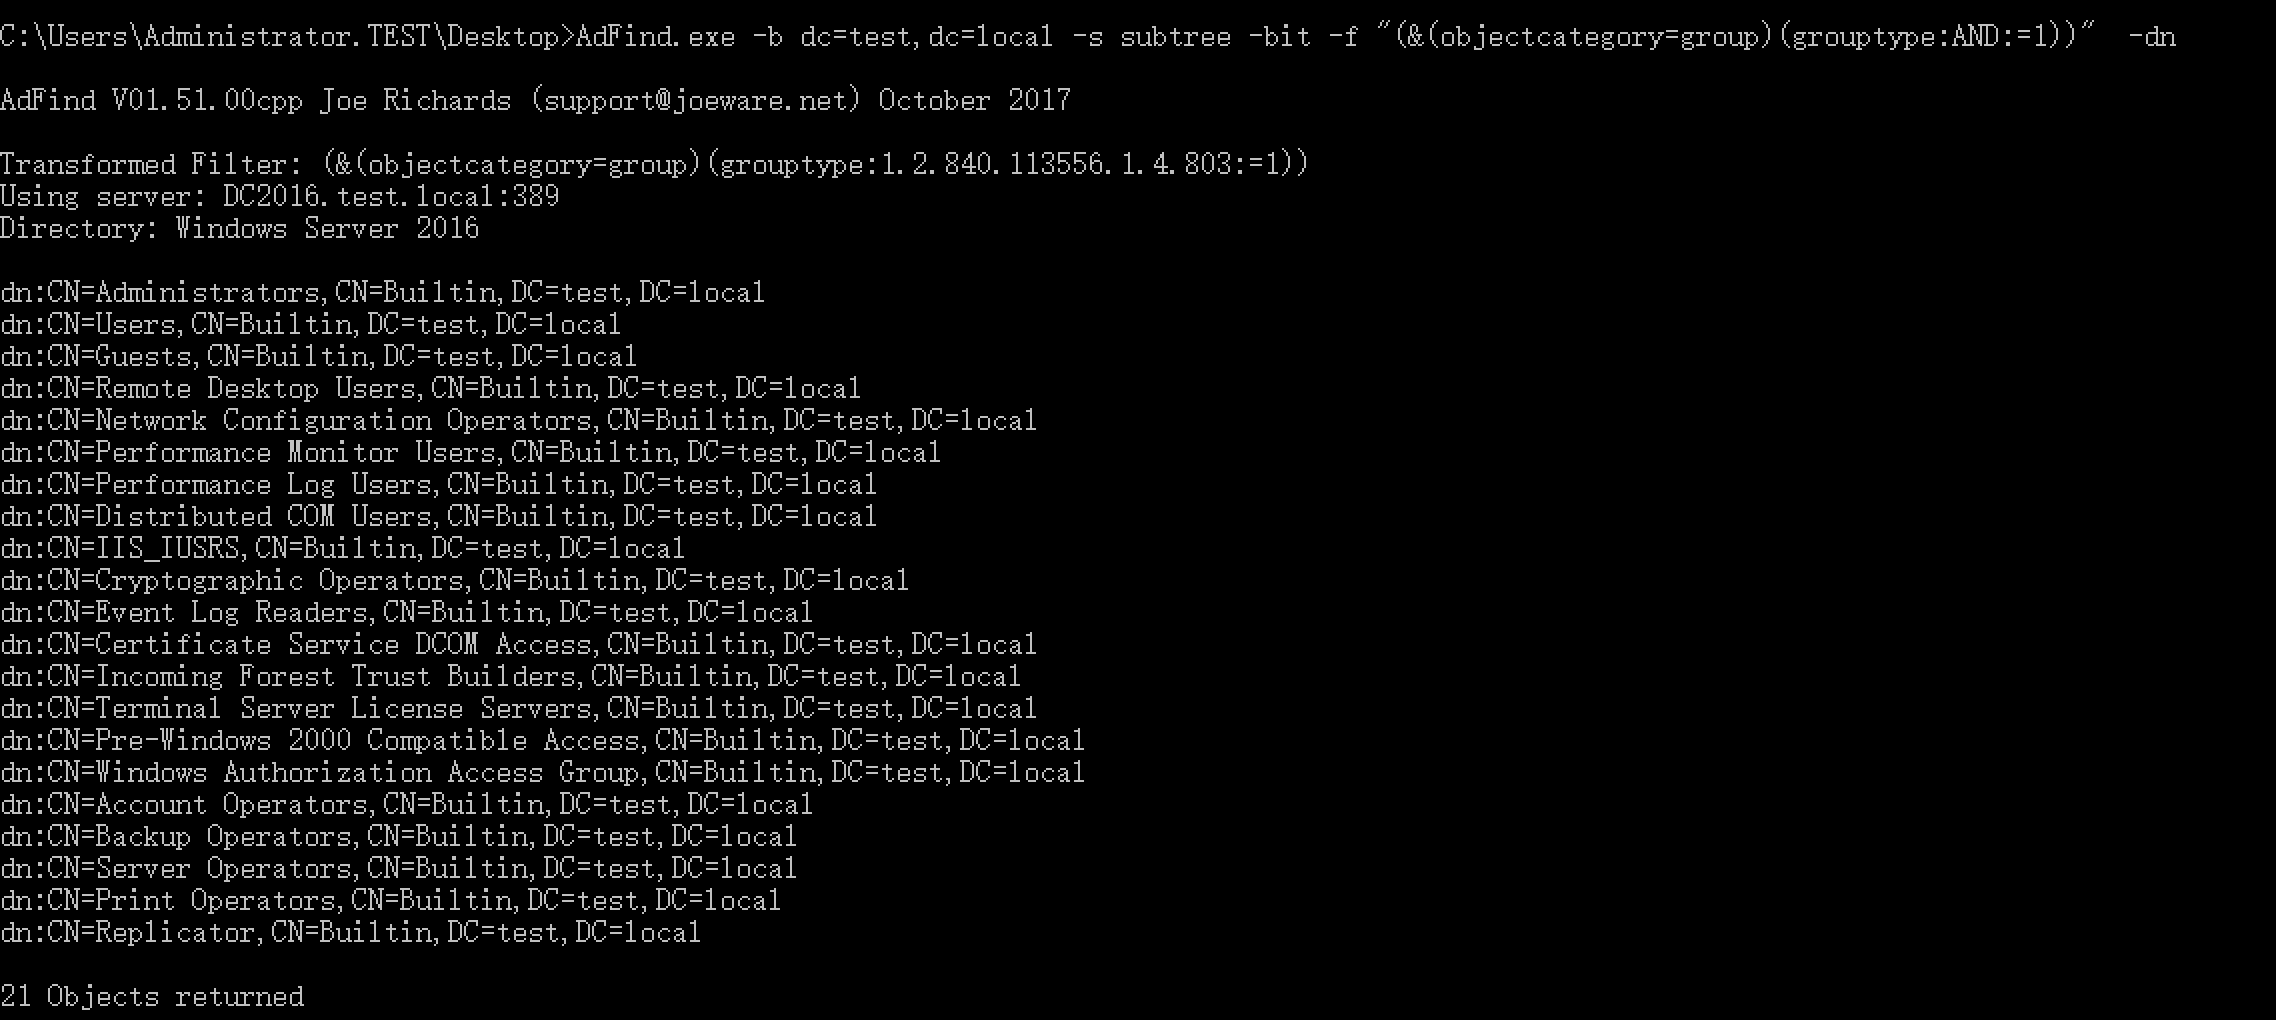Click the Event Log Readers line
2276x1020 pixels.
407,613
